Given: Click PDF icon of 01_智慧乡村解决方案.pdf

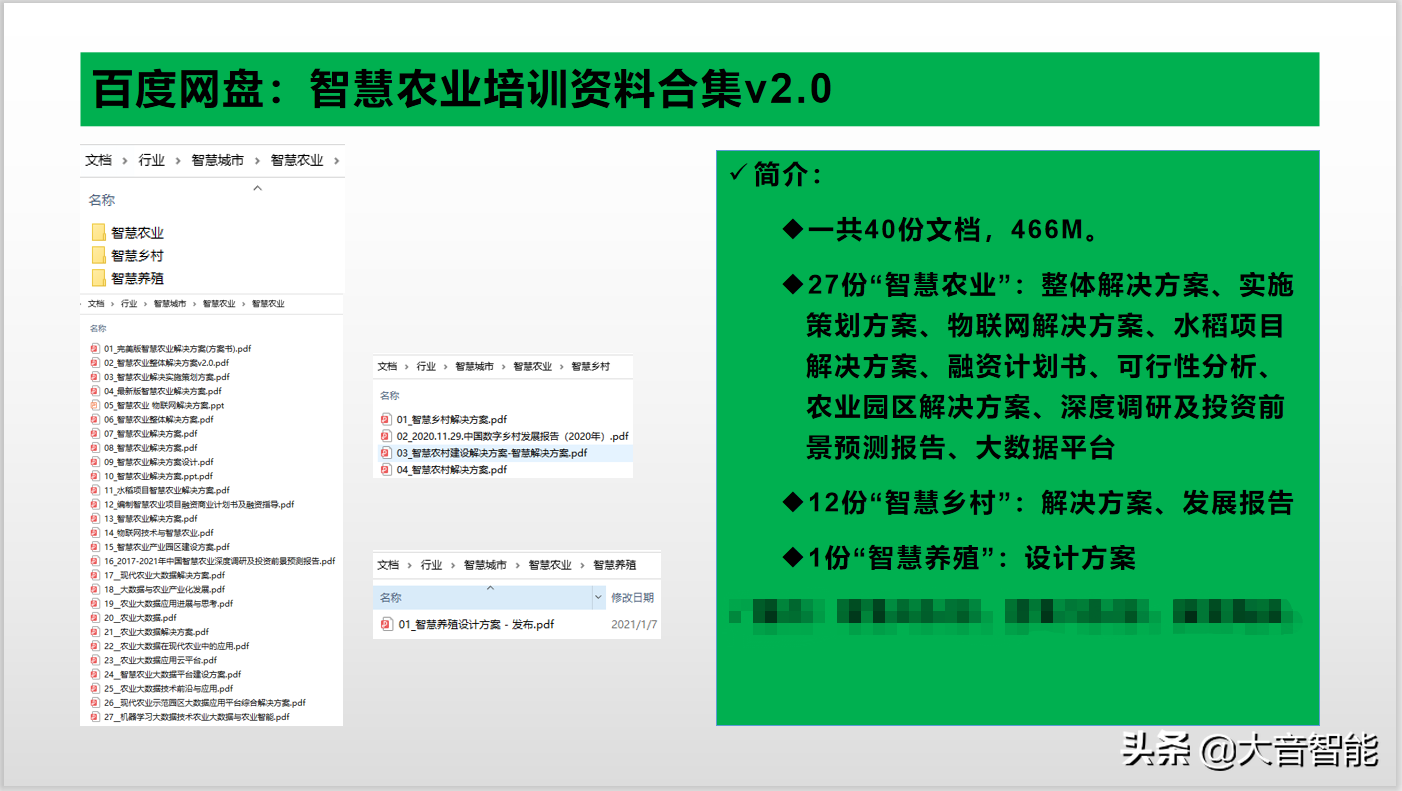Looking at the screenshot, I should 387,420.
